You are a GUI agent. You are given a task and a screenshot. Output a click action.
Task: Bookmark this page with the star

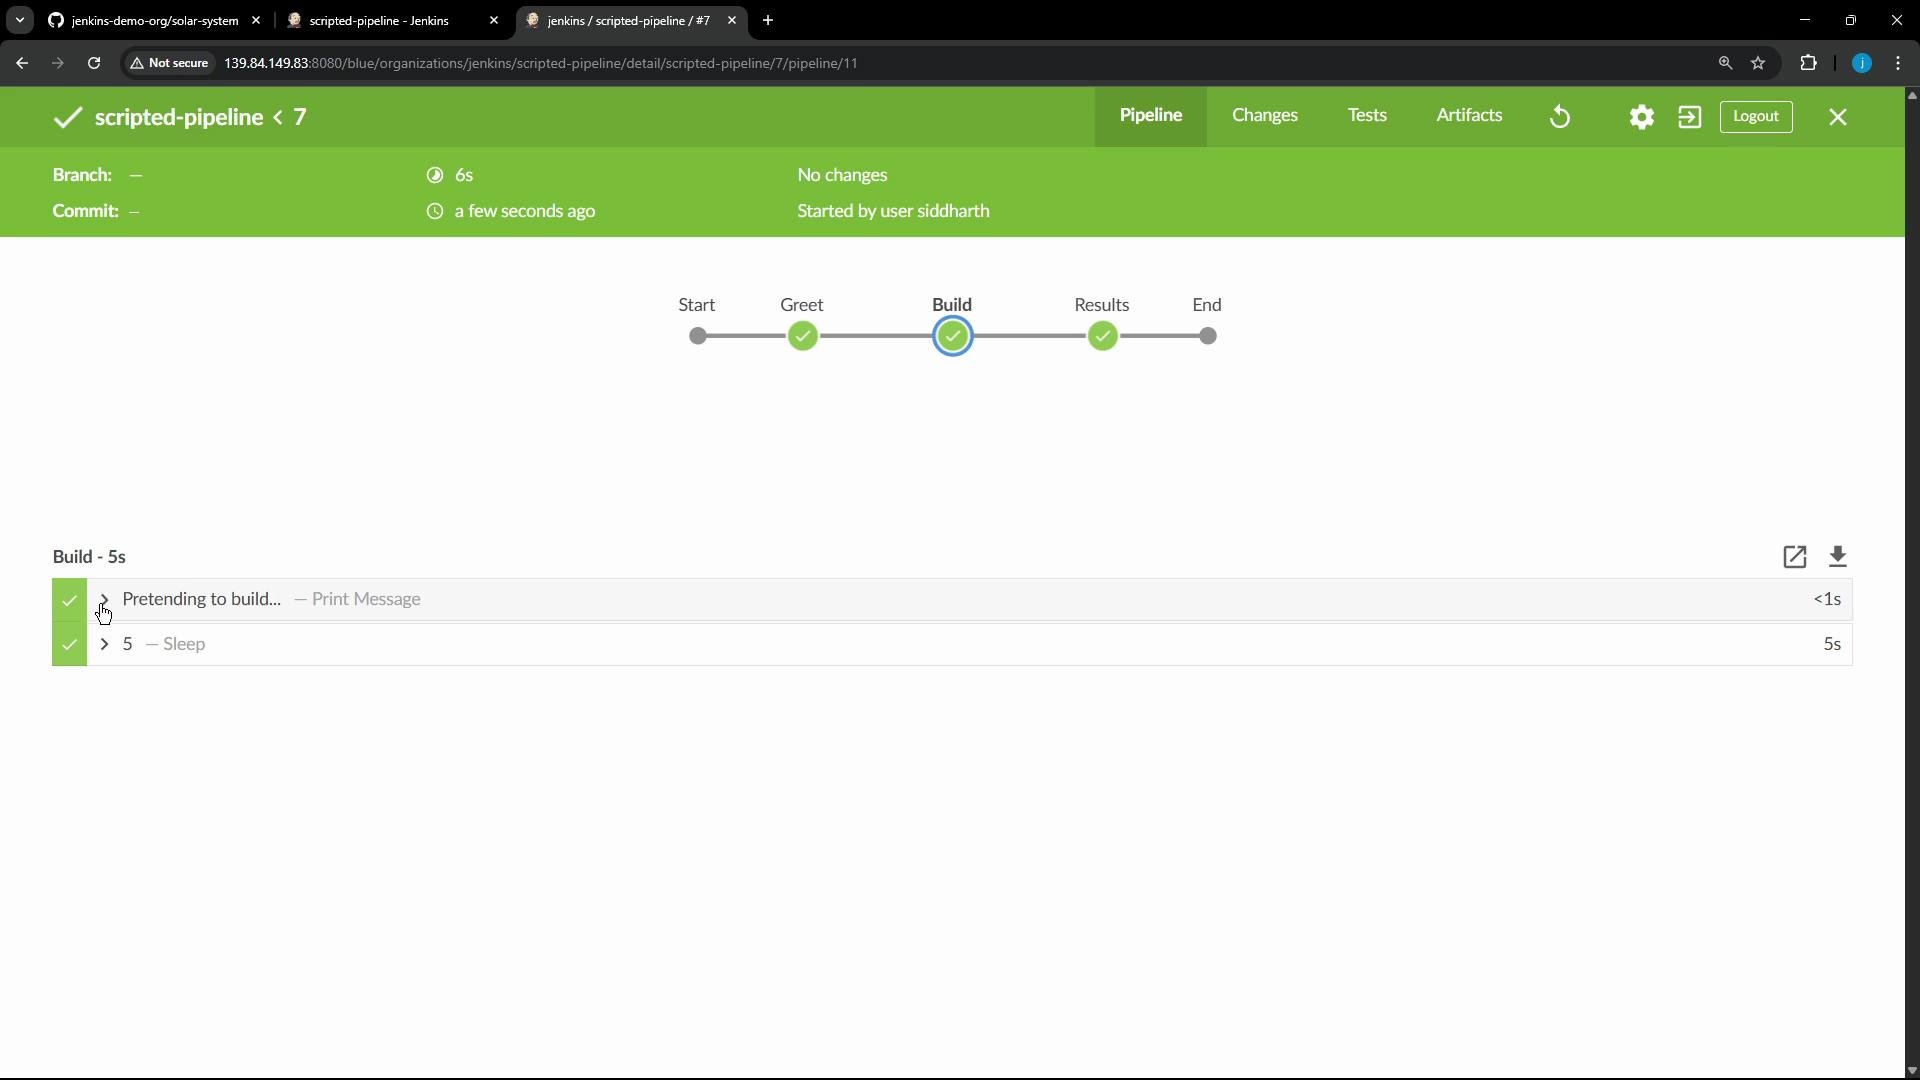point(1758,63)
